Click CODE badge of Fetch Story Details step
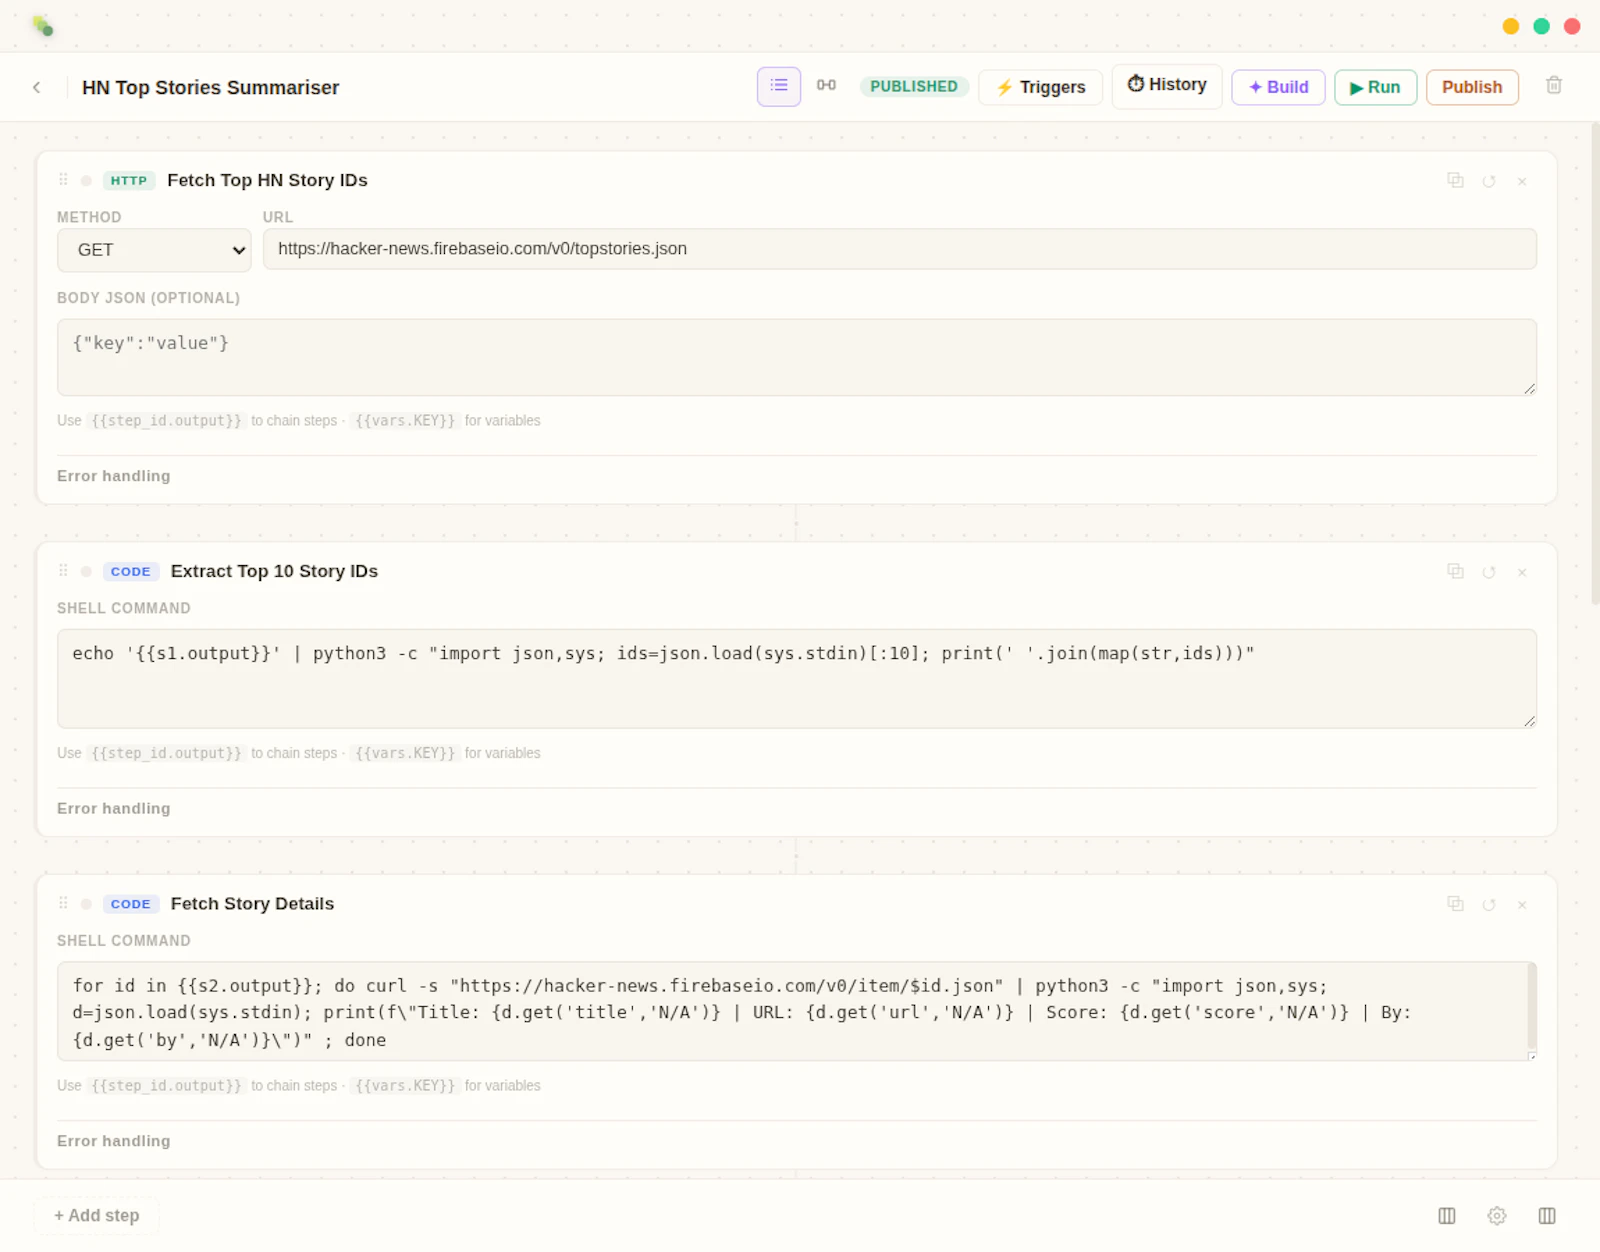Viewport: 1600px width, 1252px height. [x=131, y=904]
